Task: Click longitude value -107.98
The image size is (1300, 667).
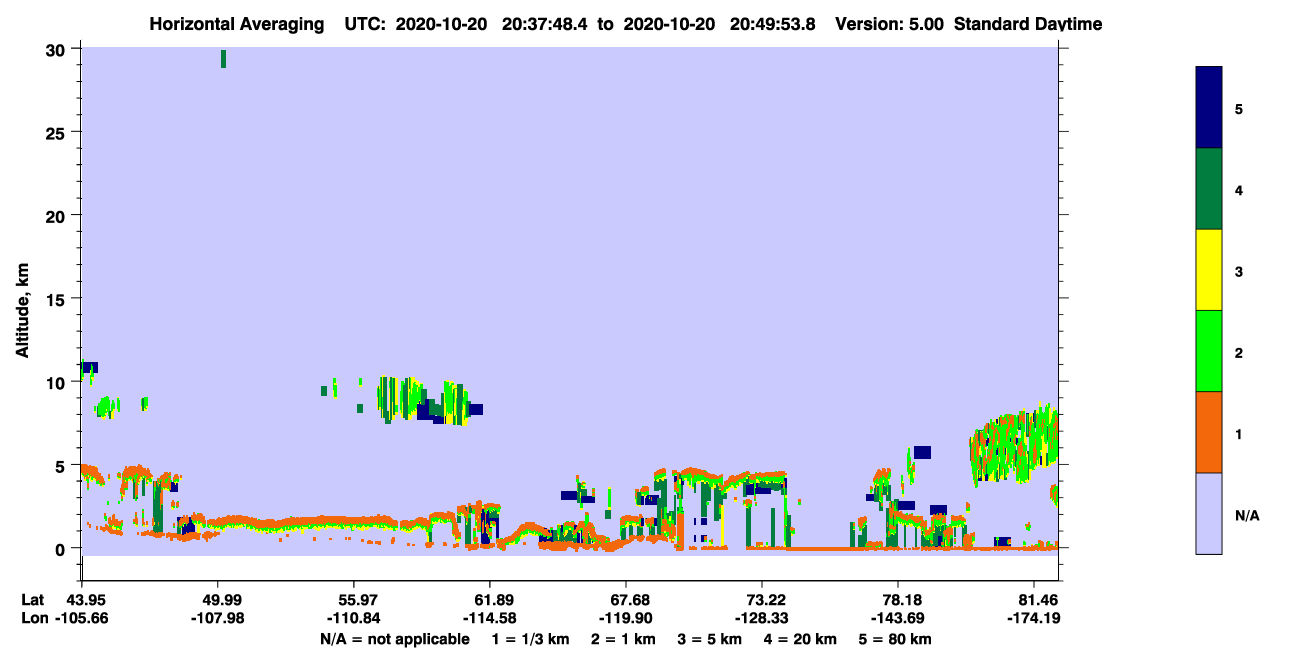Action: 218,618
